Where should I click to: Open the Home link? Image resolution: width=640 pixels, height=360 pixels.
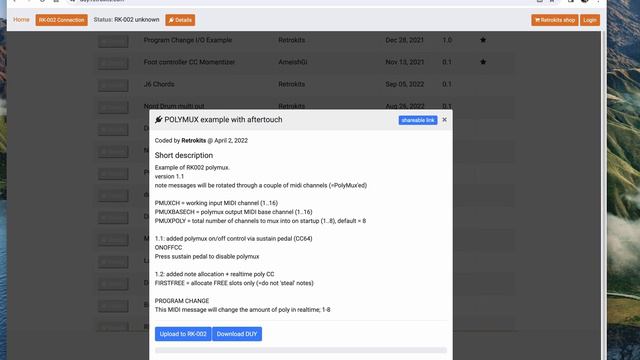(21, 20)
